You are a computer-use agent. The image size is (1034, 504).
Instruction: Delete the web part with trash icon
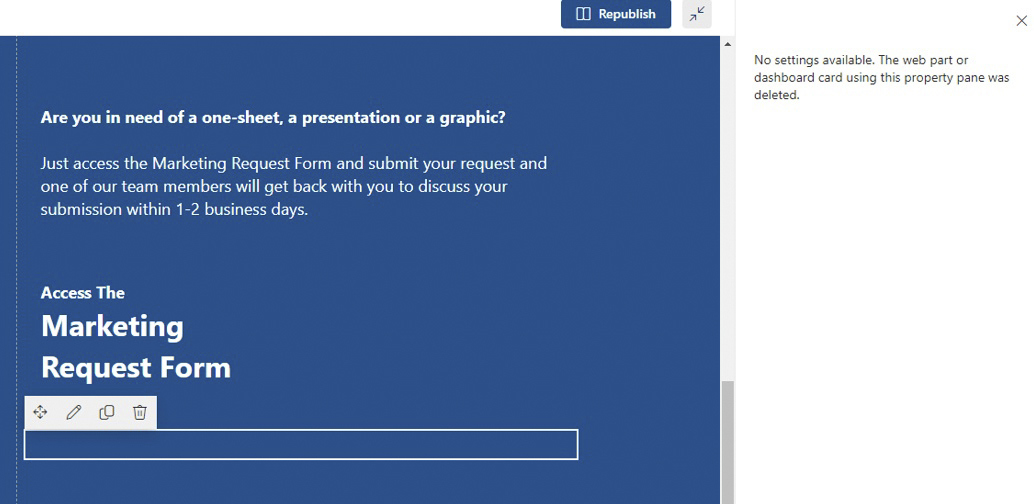140,412
